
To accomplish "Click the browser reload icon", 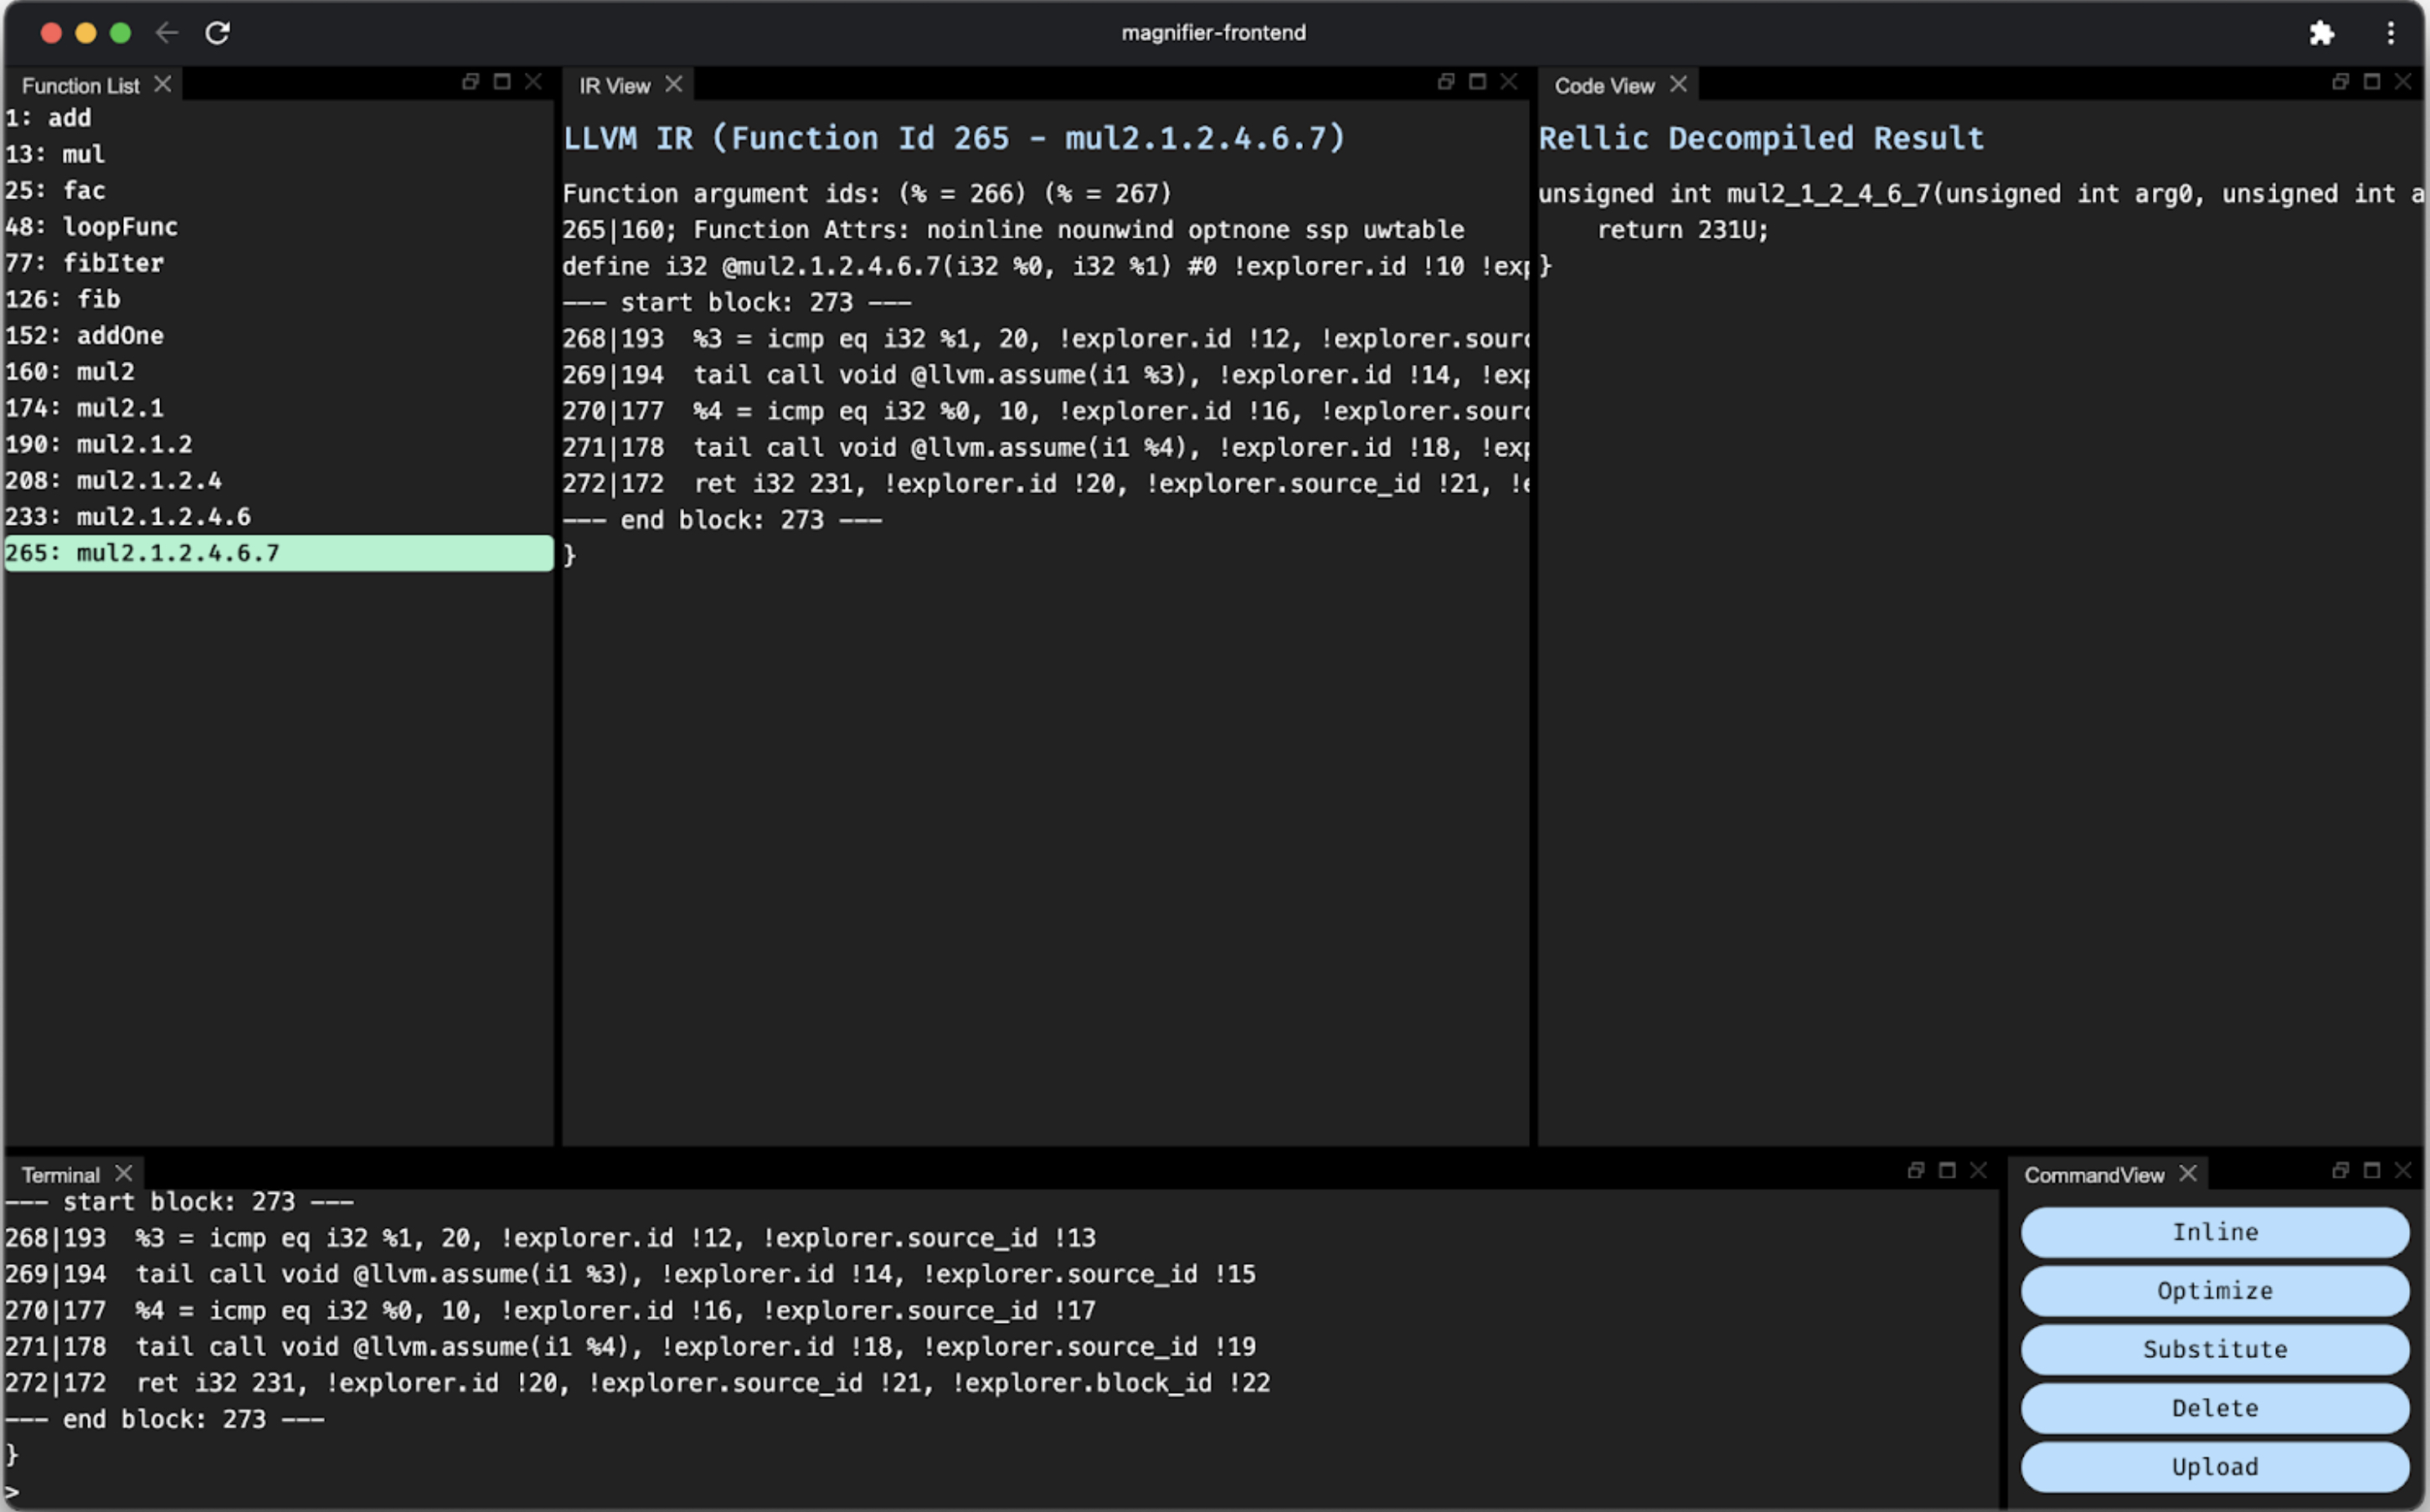I will pyautogui.click(x=217, y=33).
